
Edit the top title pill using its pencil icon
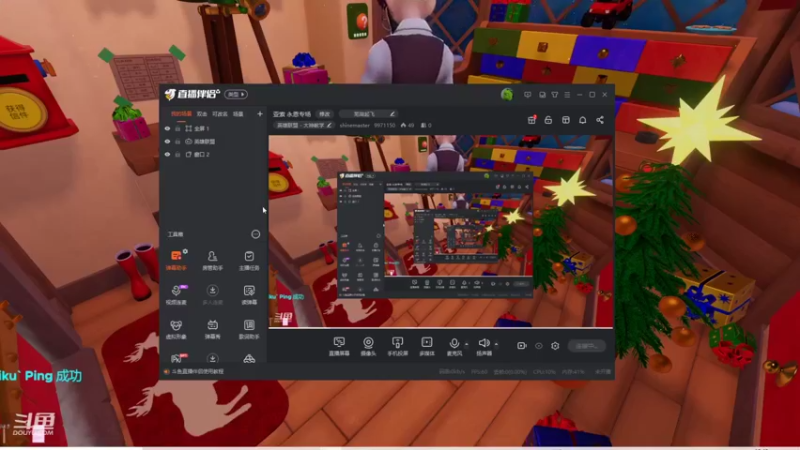point(392,114)
